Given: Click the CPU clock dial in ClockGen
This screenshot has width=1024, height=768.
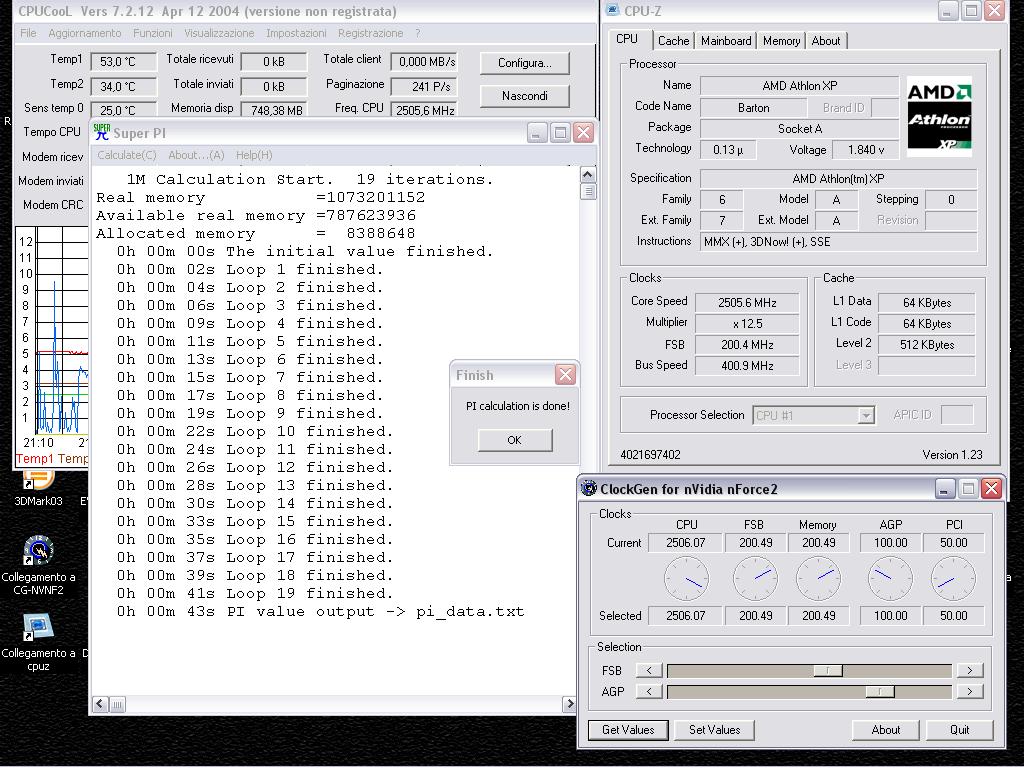Looking at the screenshot, I should [x=686, y=579].
